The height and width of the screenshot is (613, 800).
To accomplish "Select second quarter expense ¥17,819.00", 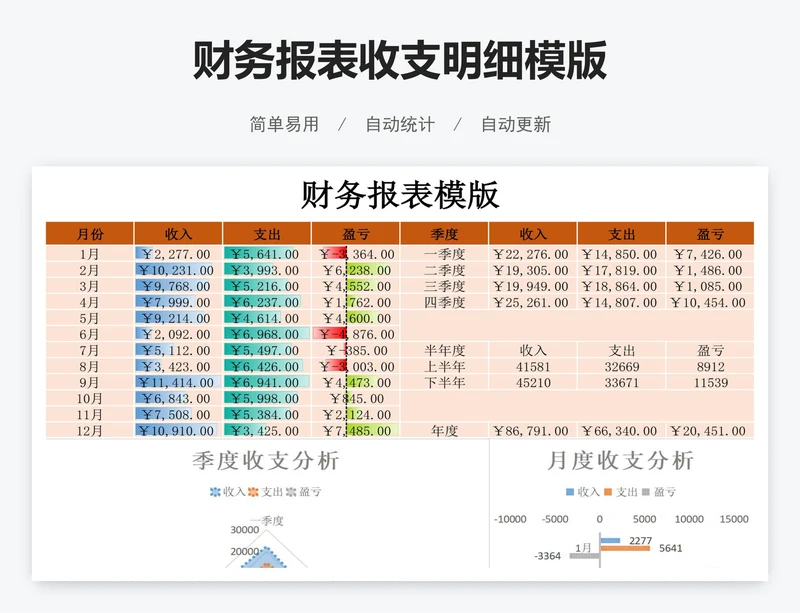I will tap(621, 270).
